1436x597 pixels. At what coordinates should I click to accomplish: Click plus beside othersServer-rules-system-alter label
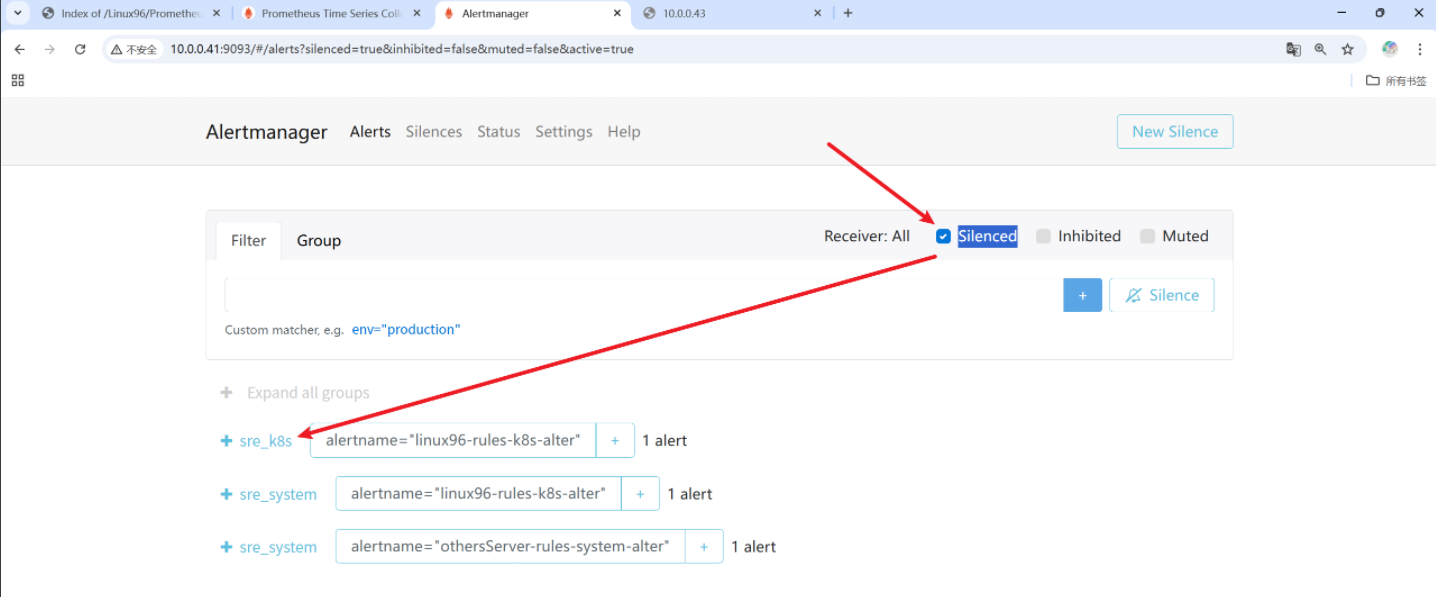point(704,546)
